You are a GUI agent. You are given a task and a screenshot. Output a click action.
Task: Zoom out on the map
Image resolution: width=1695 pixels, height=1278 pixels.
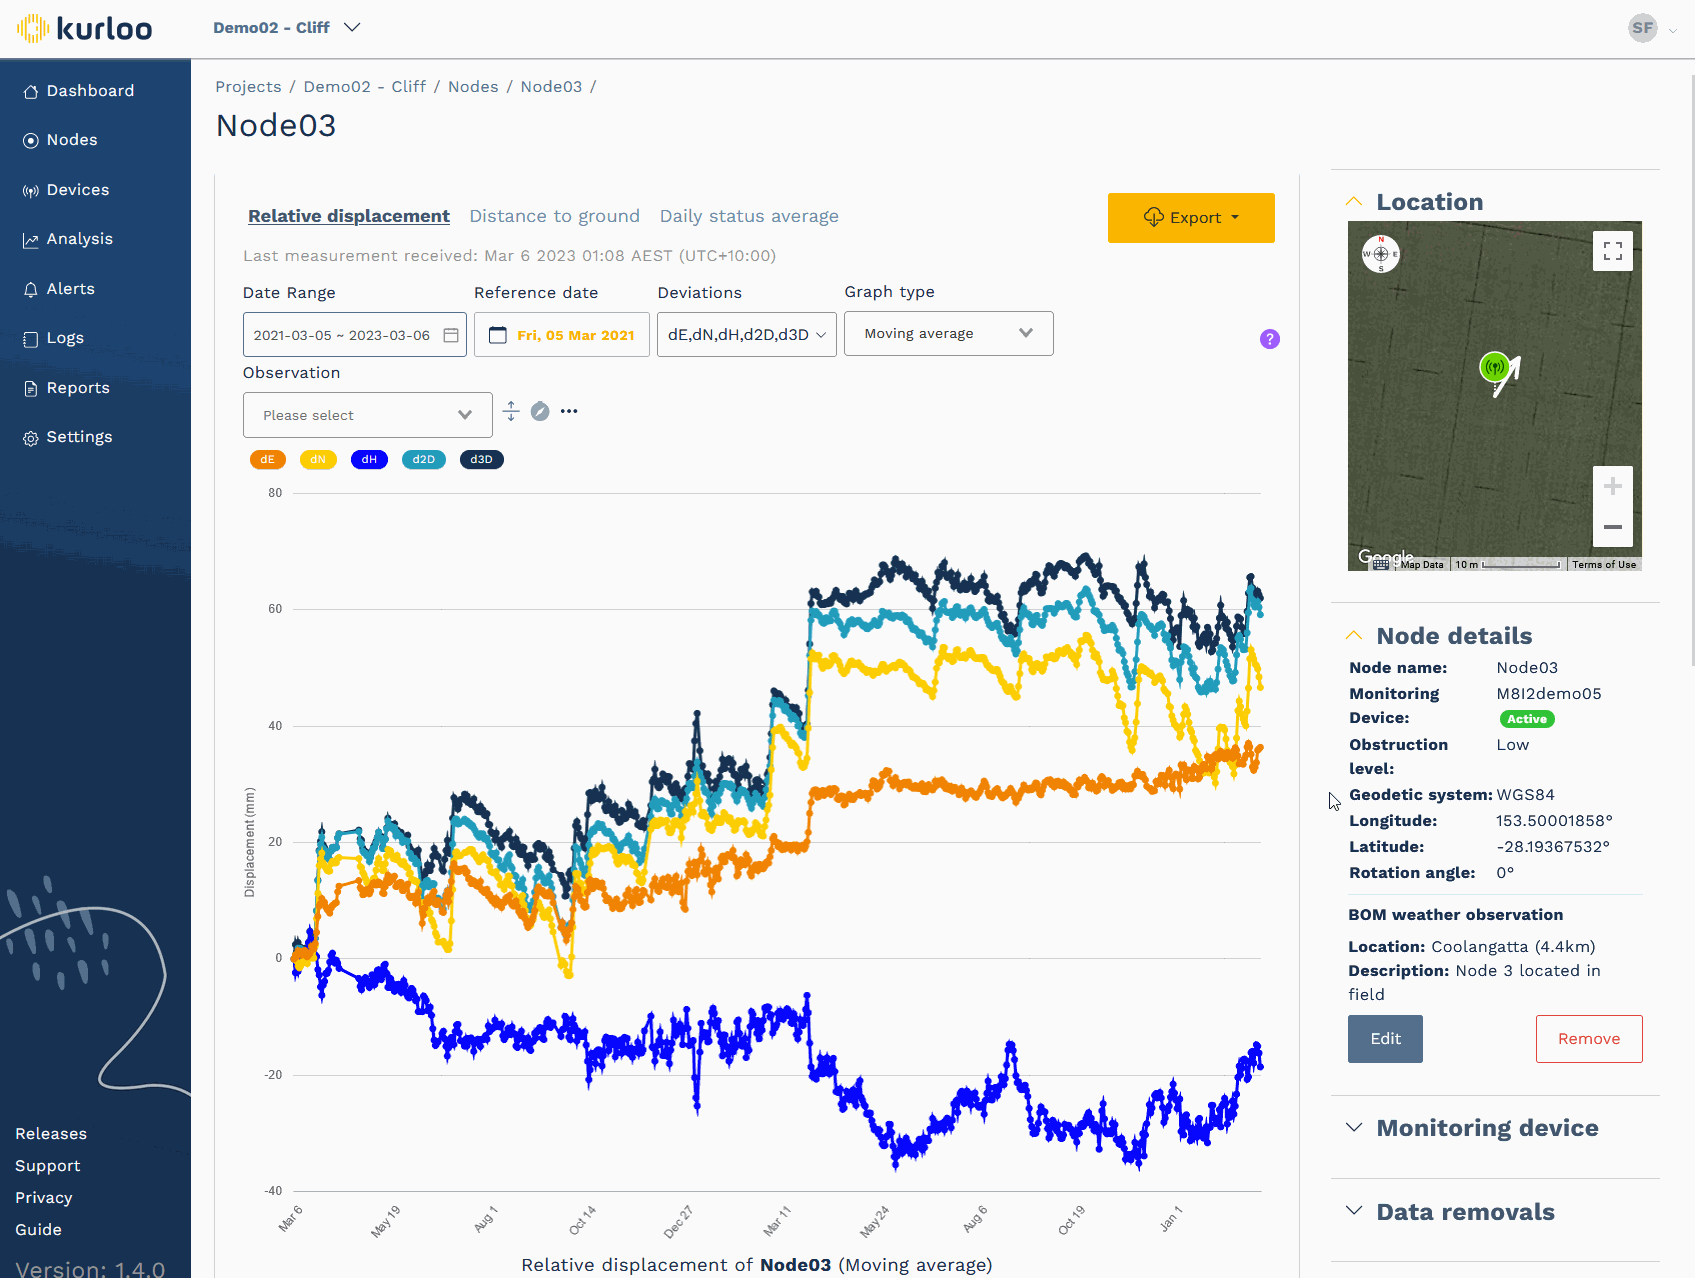pos(1613,527)
